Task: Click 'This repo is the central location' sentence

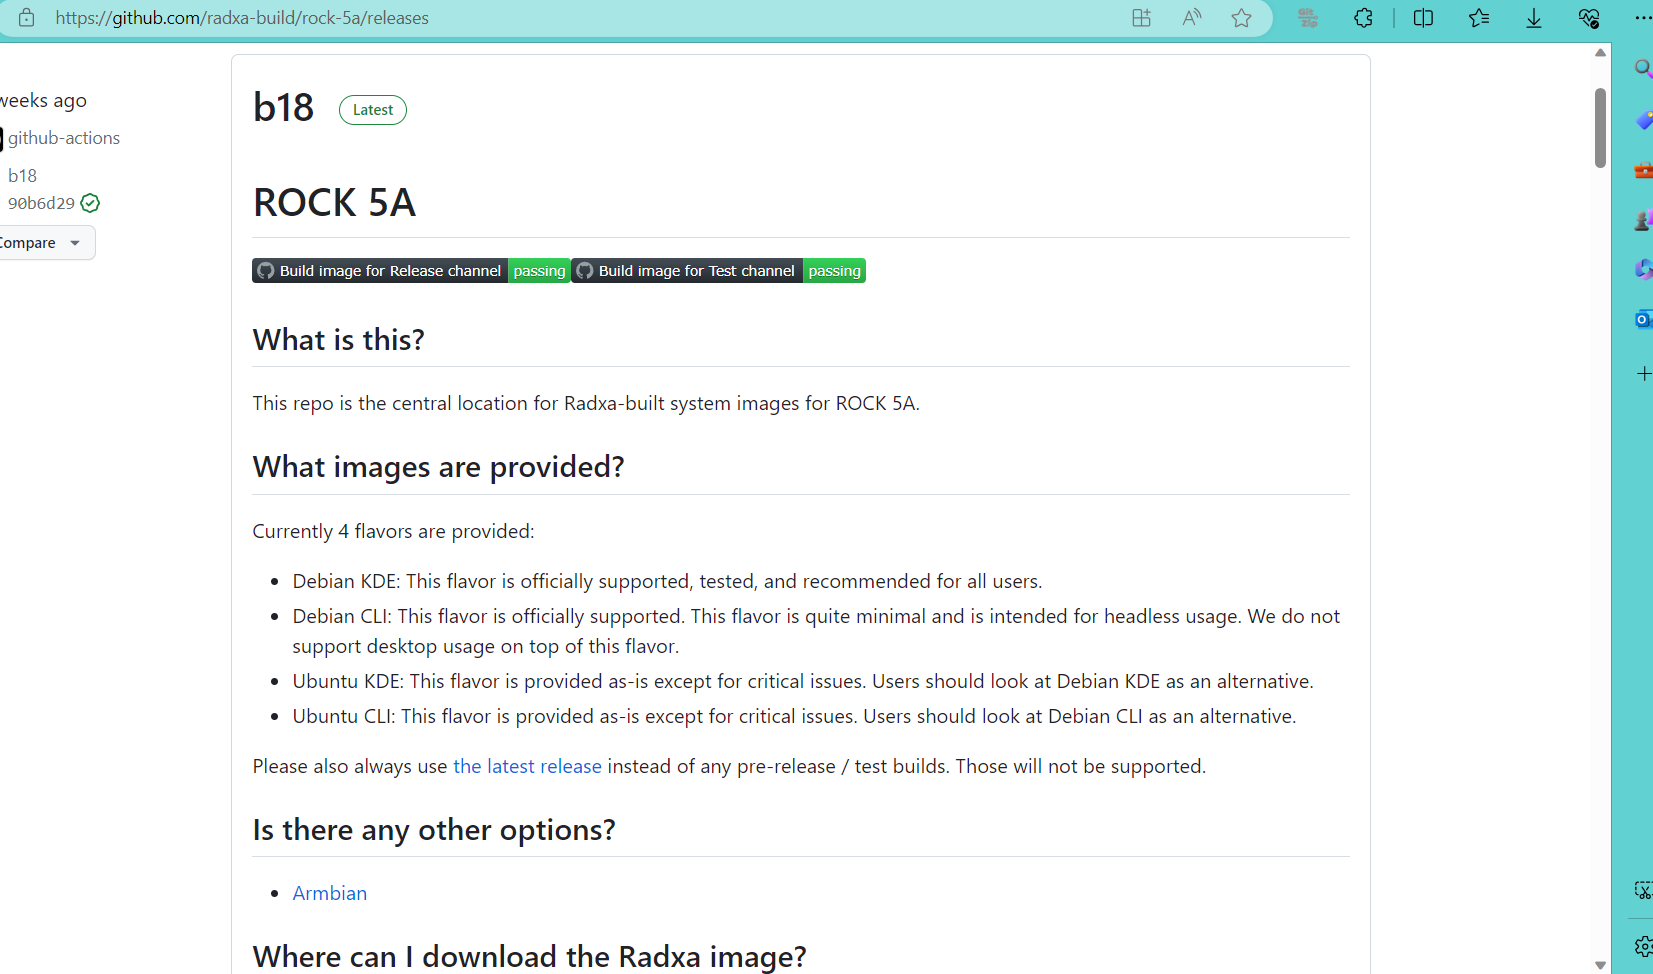Action: [586, 403]
